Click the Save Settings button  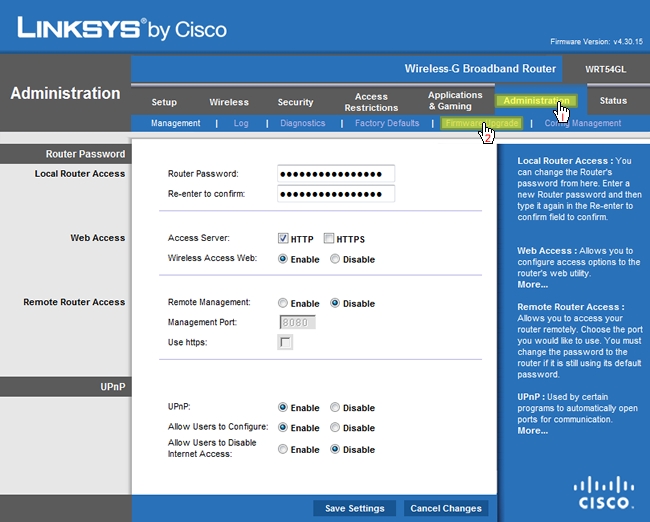coord(354,508)
